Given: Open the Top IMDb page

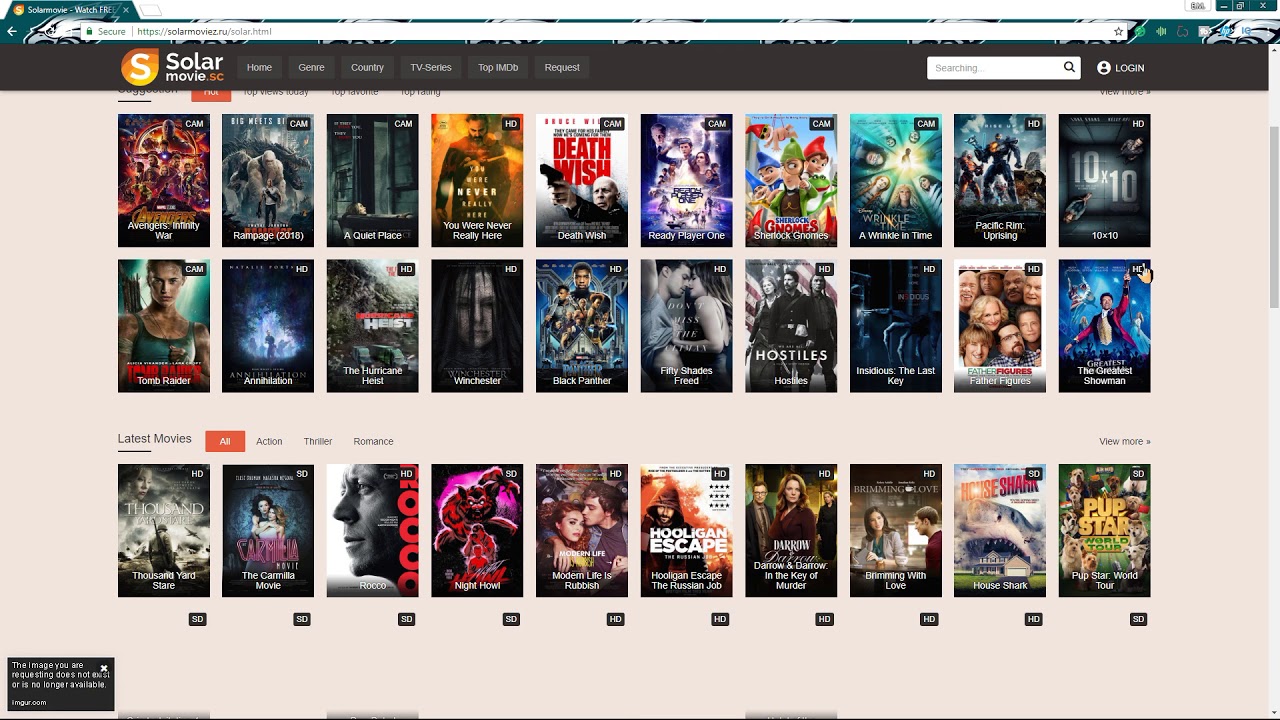Looking at the screenshot, I should tap(498, 67).
